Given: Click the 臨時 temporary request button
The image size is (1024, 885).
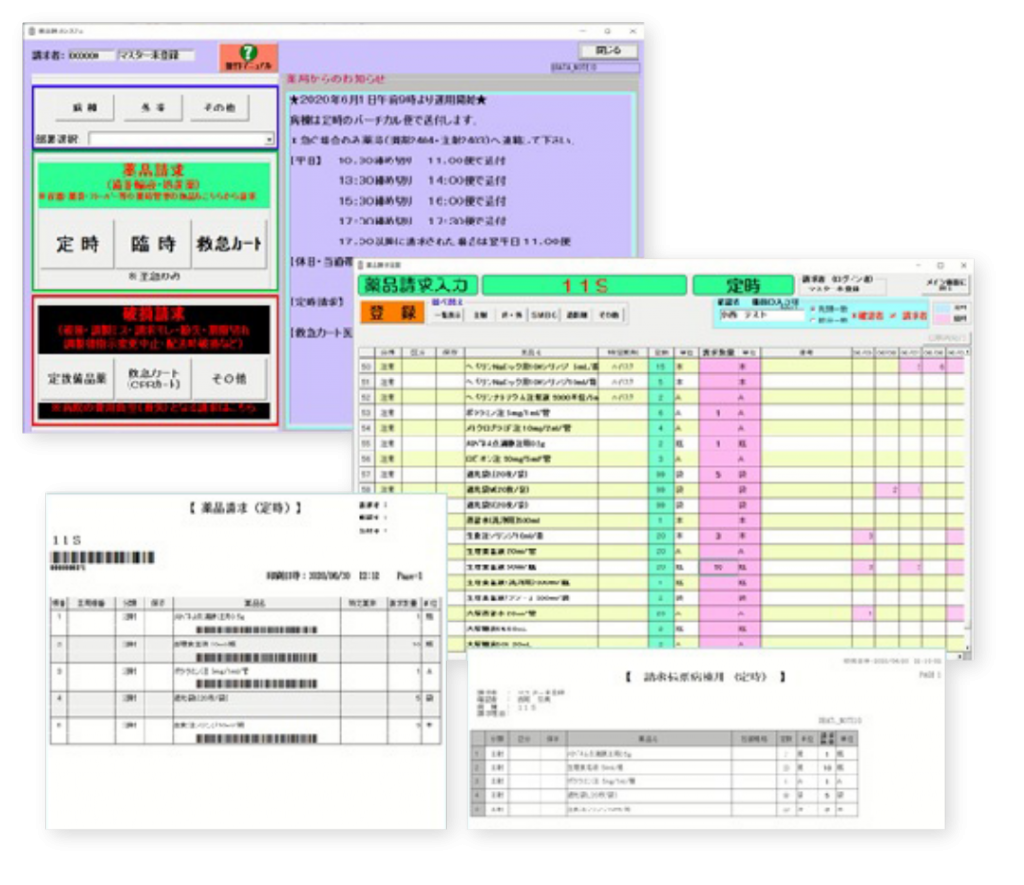Looking at the screenshot, I should pyautogui.click(x=152, y=245).
